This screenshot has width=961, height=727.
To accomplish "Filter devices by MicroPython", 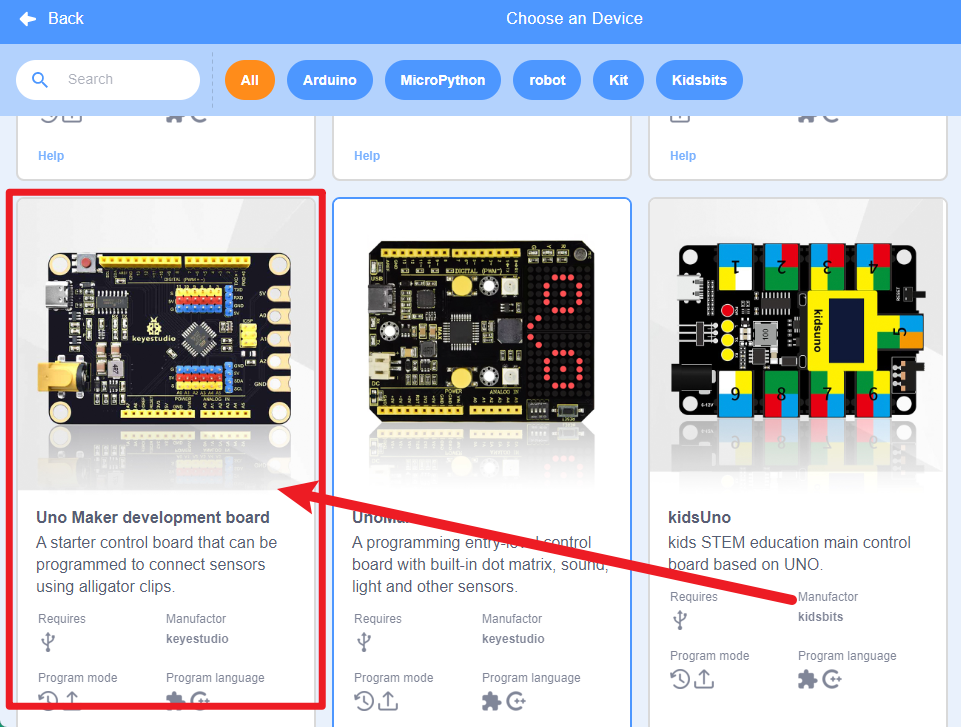I will coord(443,80).
